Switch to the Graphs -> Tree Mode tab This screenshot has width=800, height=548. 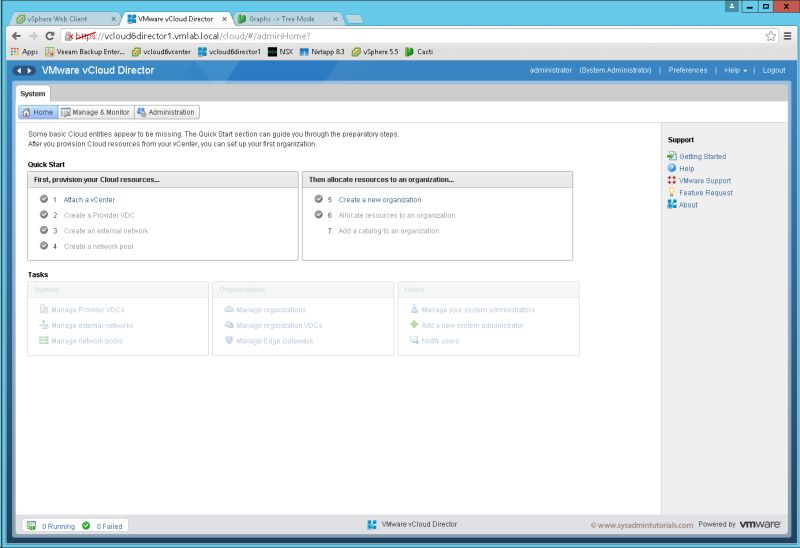point(288,19)
